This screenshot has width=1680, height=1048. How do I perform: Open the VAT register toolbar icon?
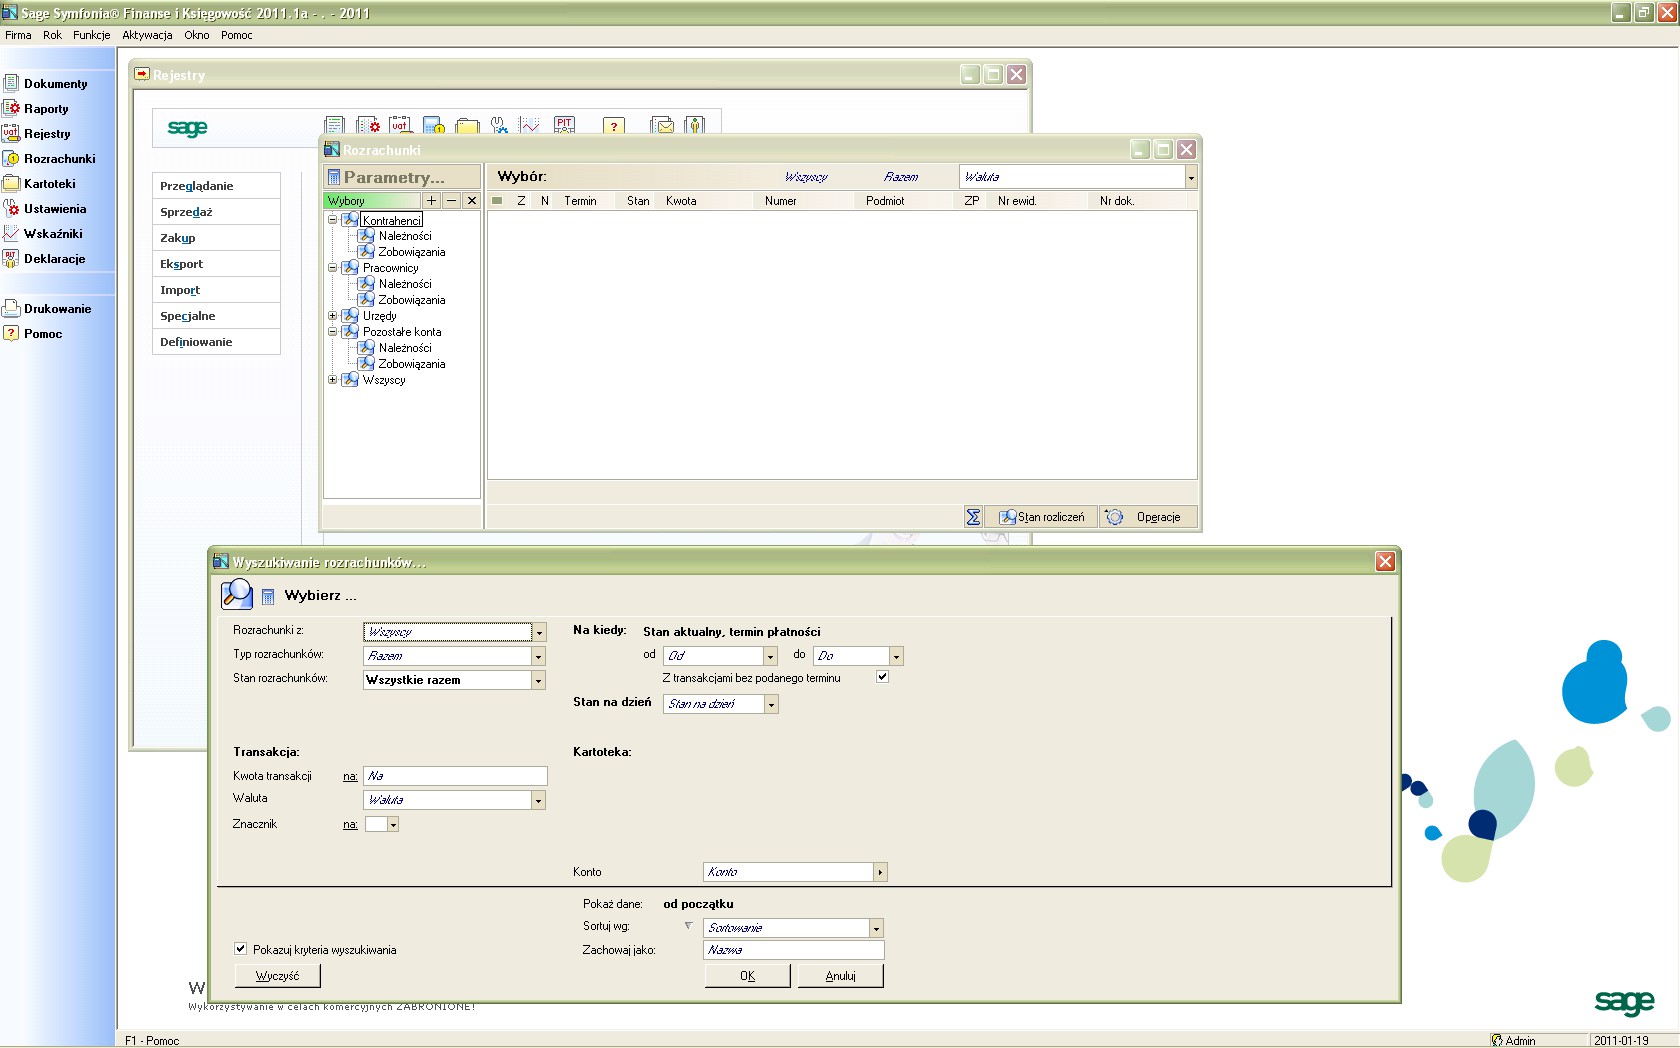coord(400,126)
